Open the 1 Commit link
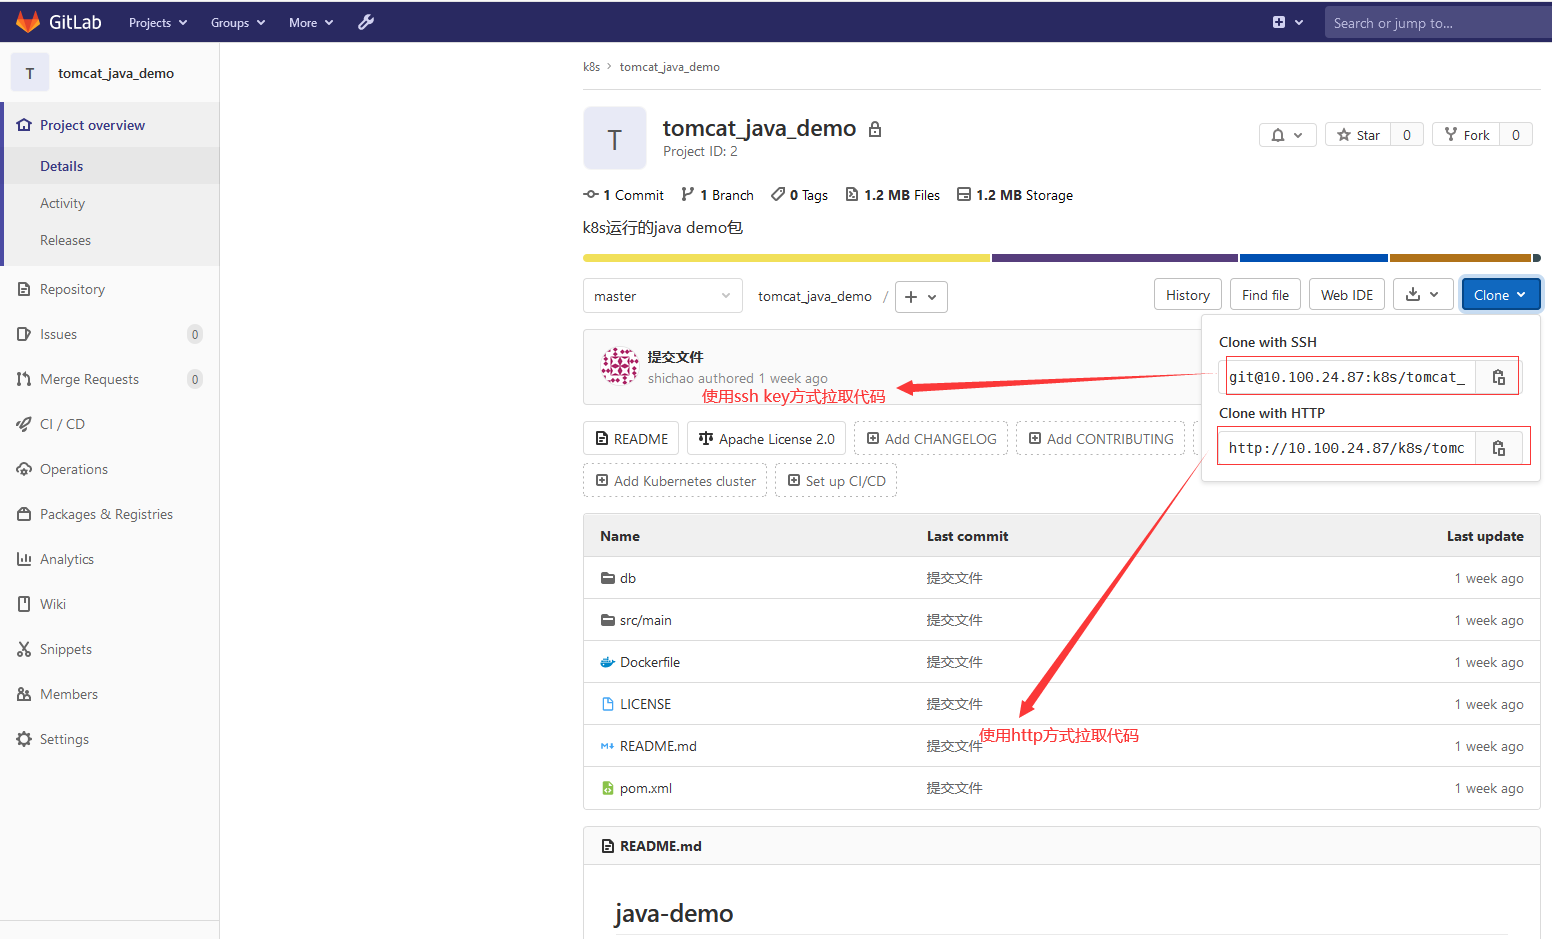 click(x=624, y=195)
